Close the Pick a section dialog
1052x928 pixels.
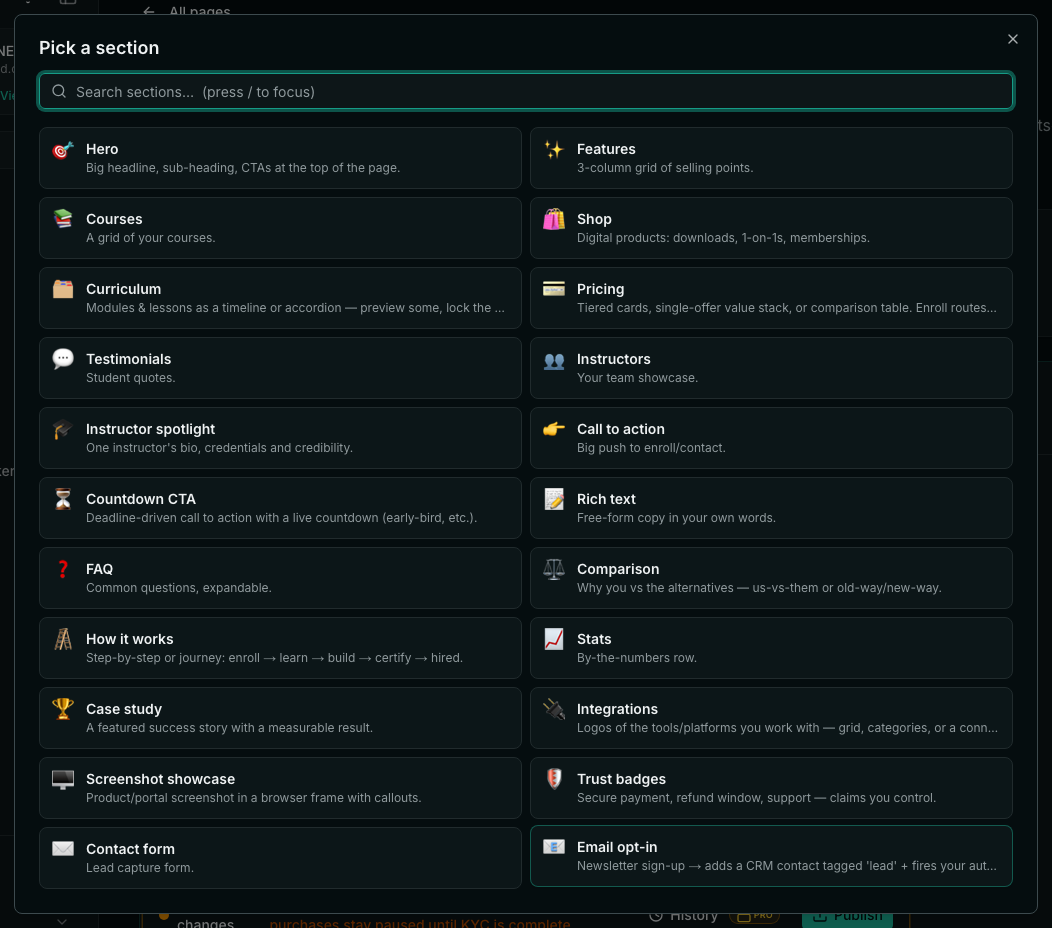[x=1012, y=40]
